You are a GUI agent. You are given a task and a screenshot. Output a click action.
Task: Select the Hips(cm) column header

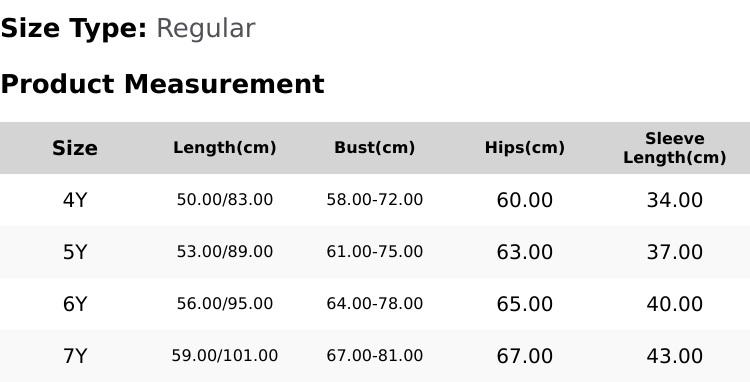[525, 148]
